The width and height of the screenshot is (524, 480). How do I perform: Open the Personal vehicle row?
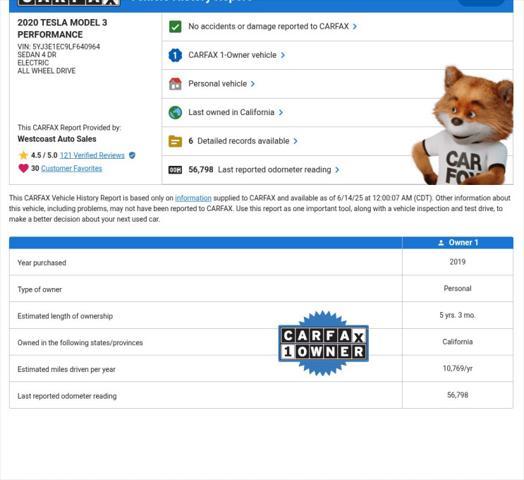pos(338,84)
